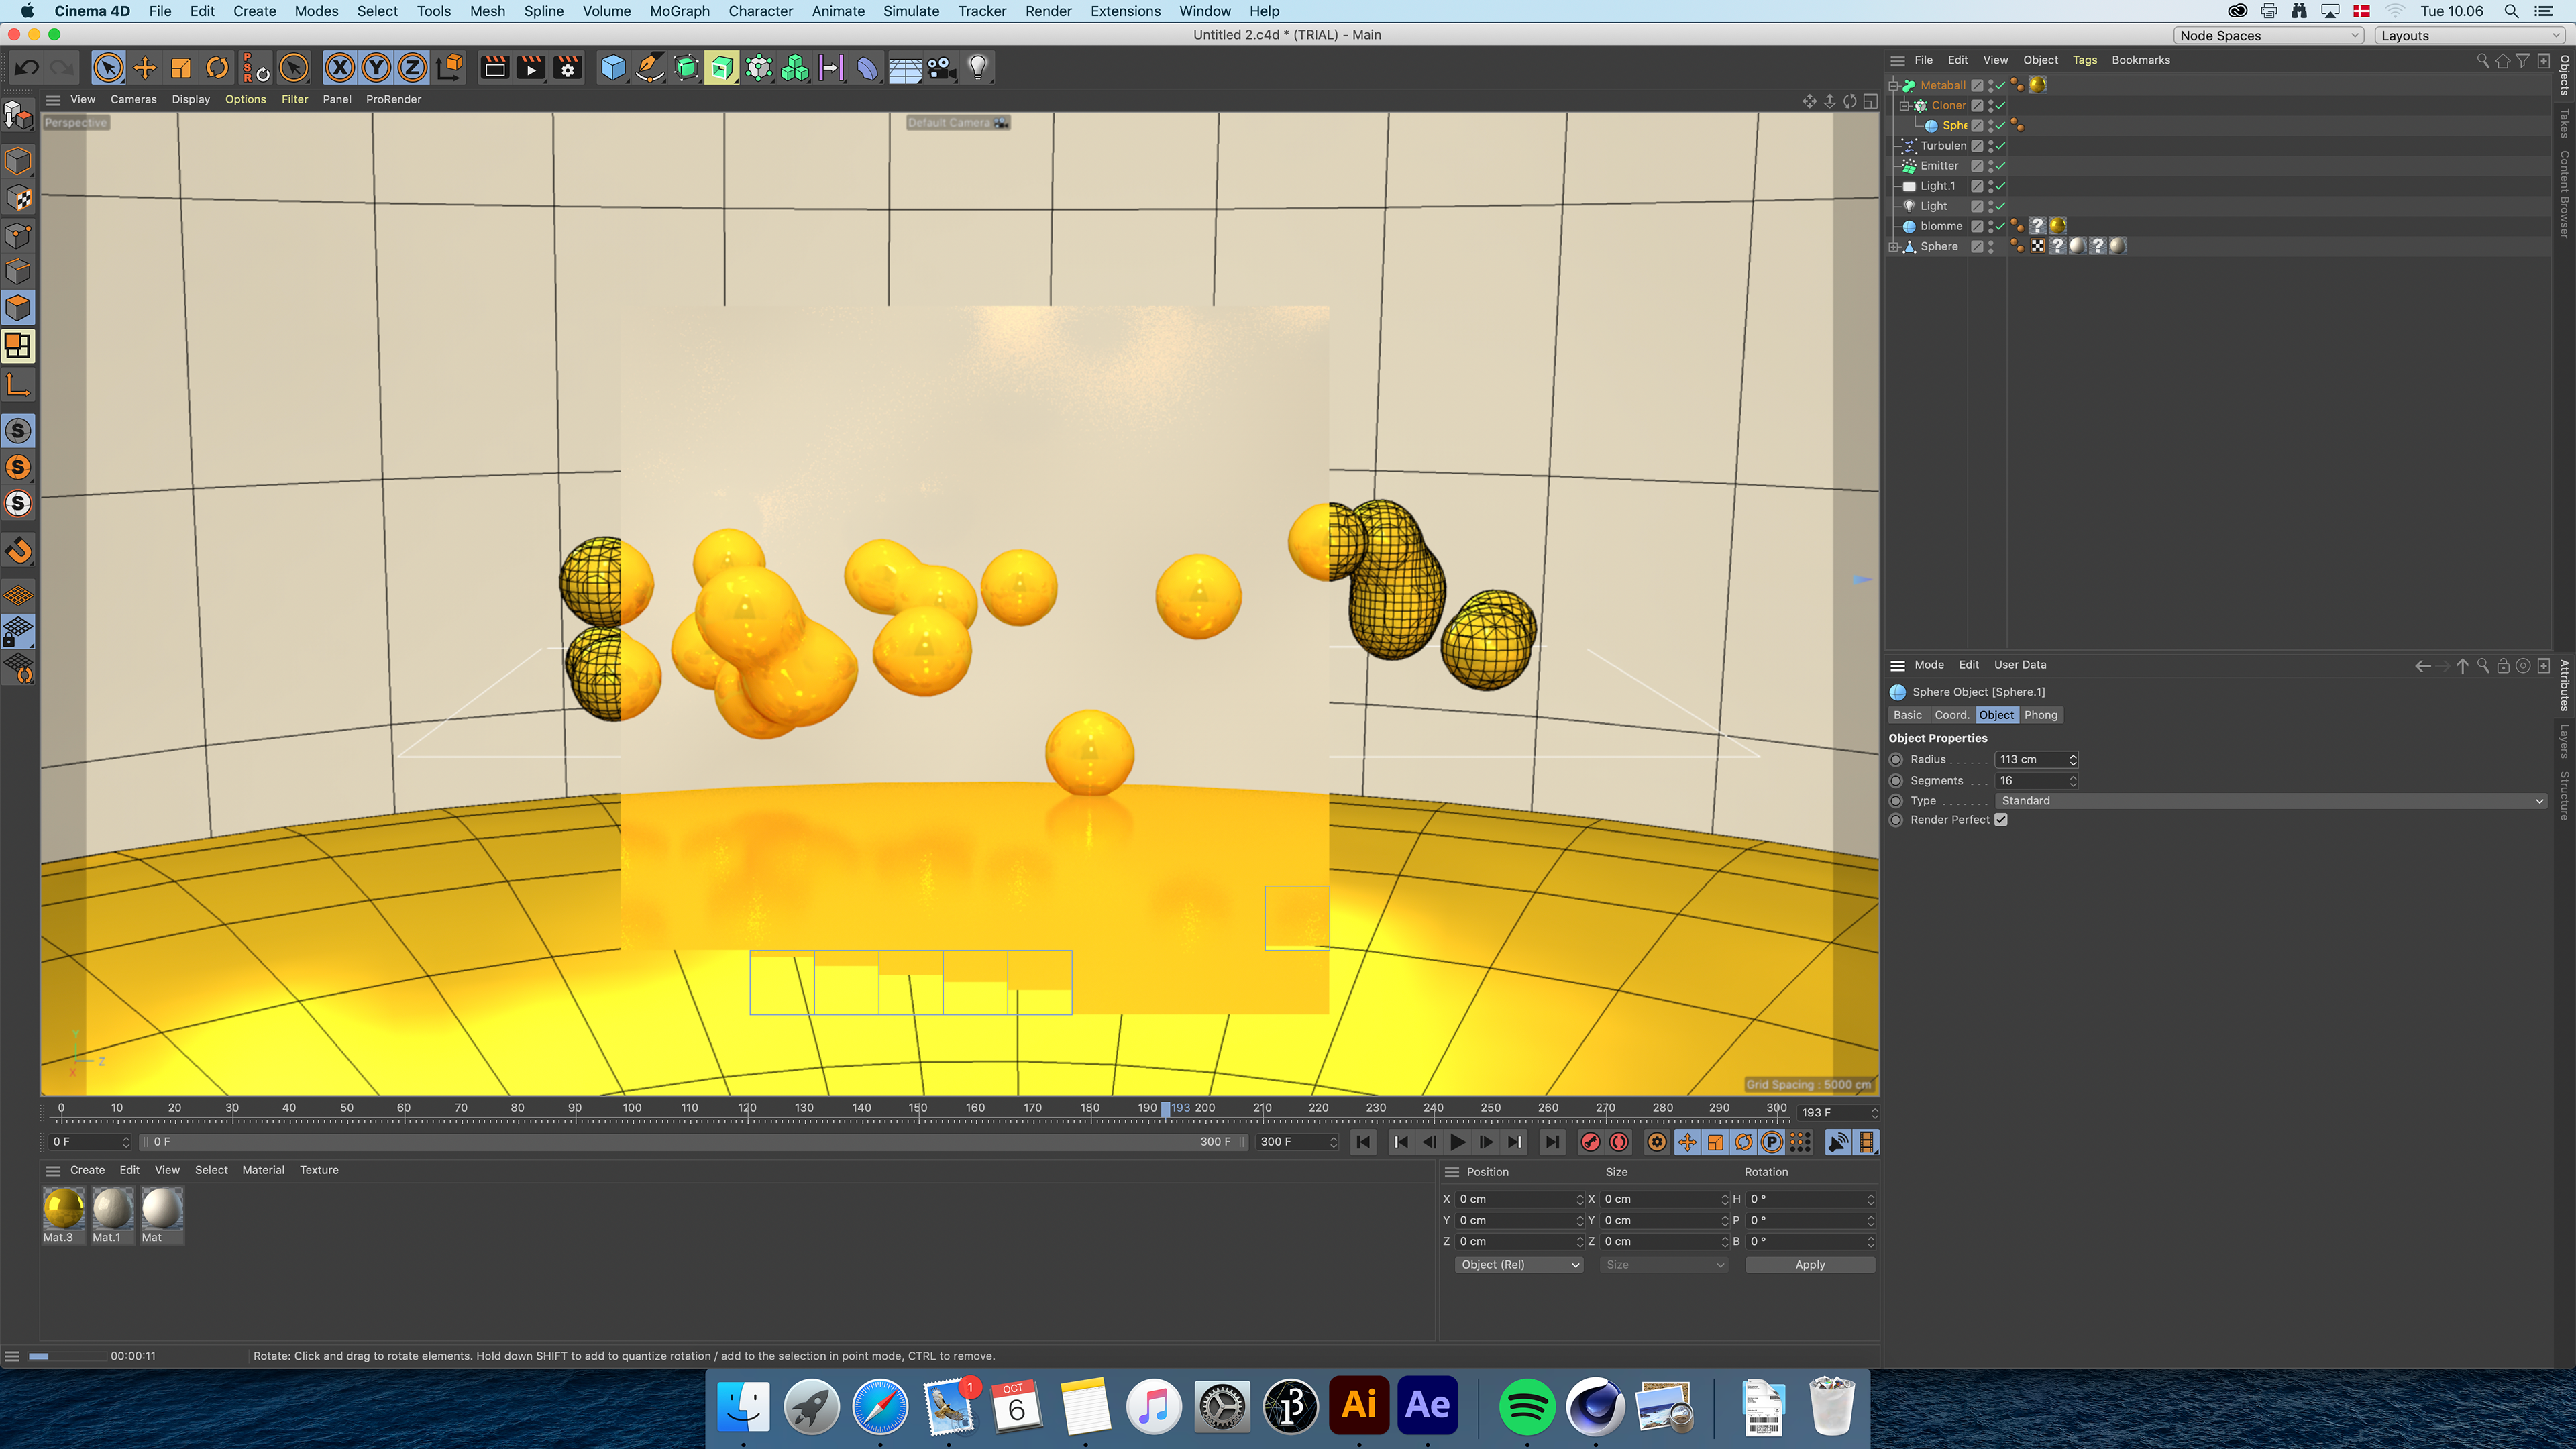The width and height of the screenshot is (2576, 1449).
Task: Open the sphere Type dropdown
Action: pyautogui.click(x=2270, y=801)
